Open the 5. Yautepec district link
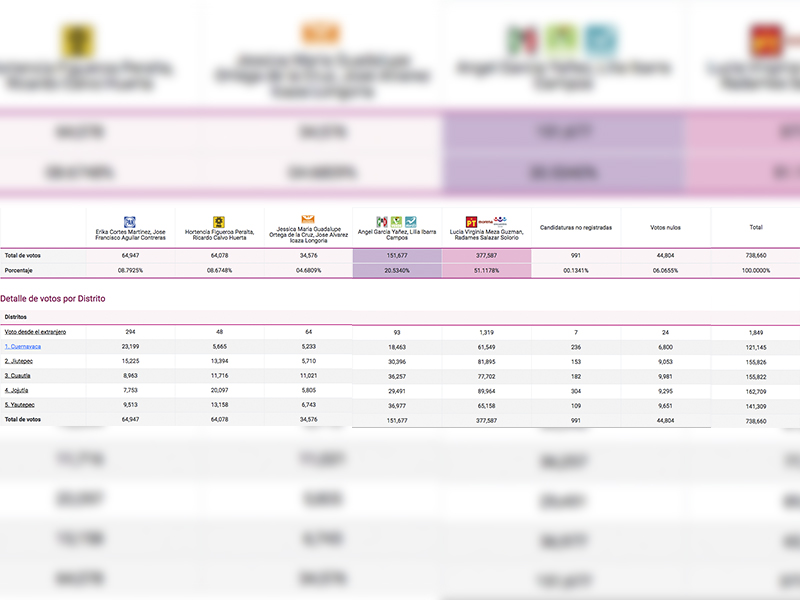Image resolution: width=800 pixels, height=600 pixels. pos(19,405)
